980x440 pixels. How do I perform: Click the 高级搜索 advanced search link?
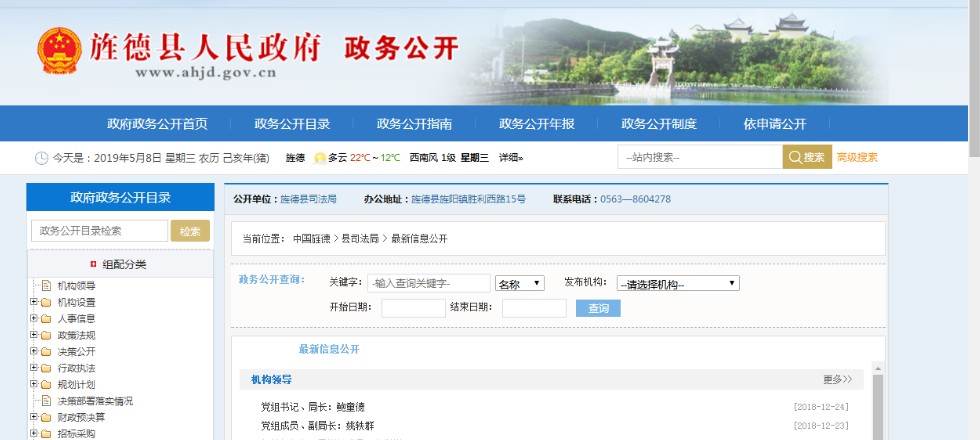857,157
